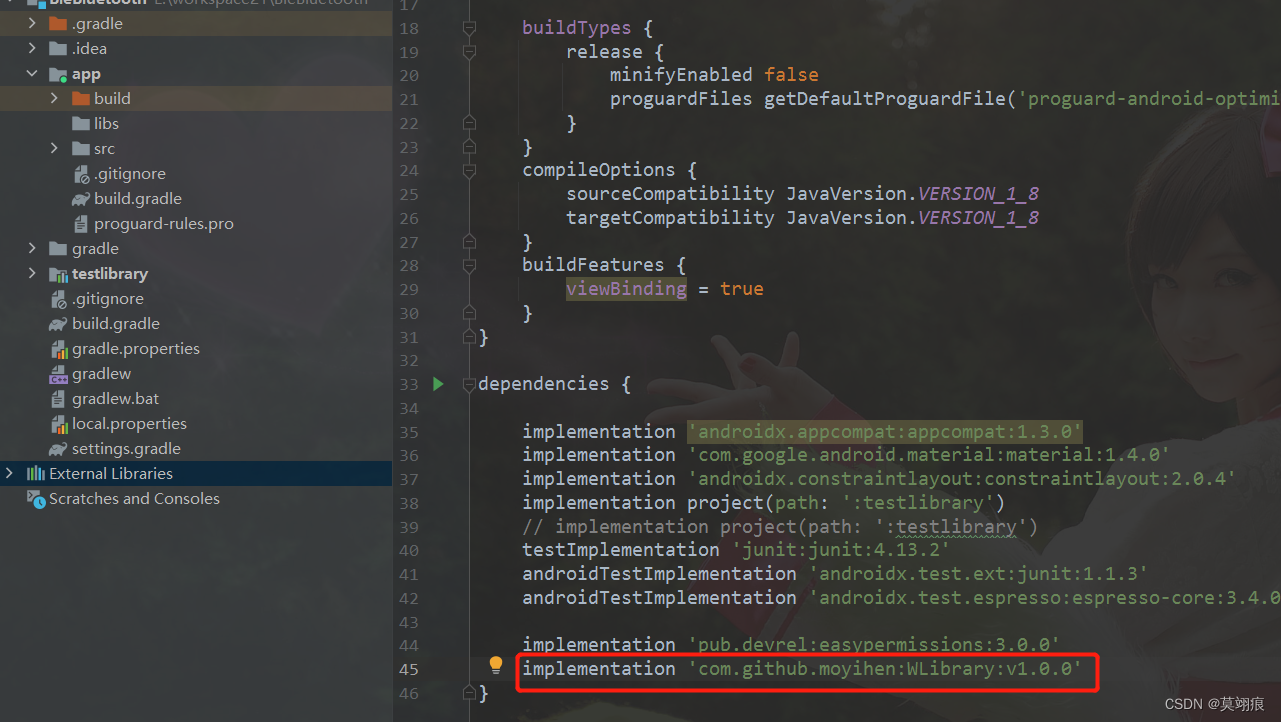Click the viewBinding keyword
This screenshot has width=1281, height=722.
coord(626,288)
